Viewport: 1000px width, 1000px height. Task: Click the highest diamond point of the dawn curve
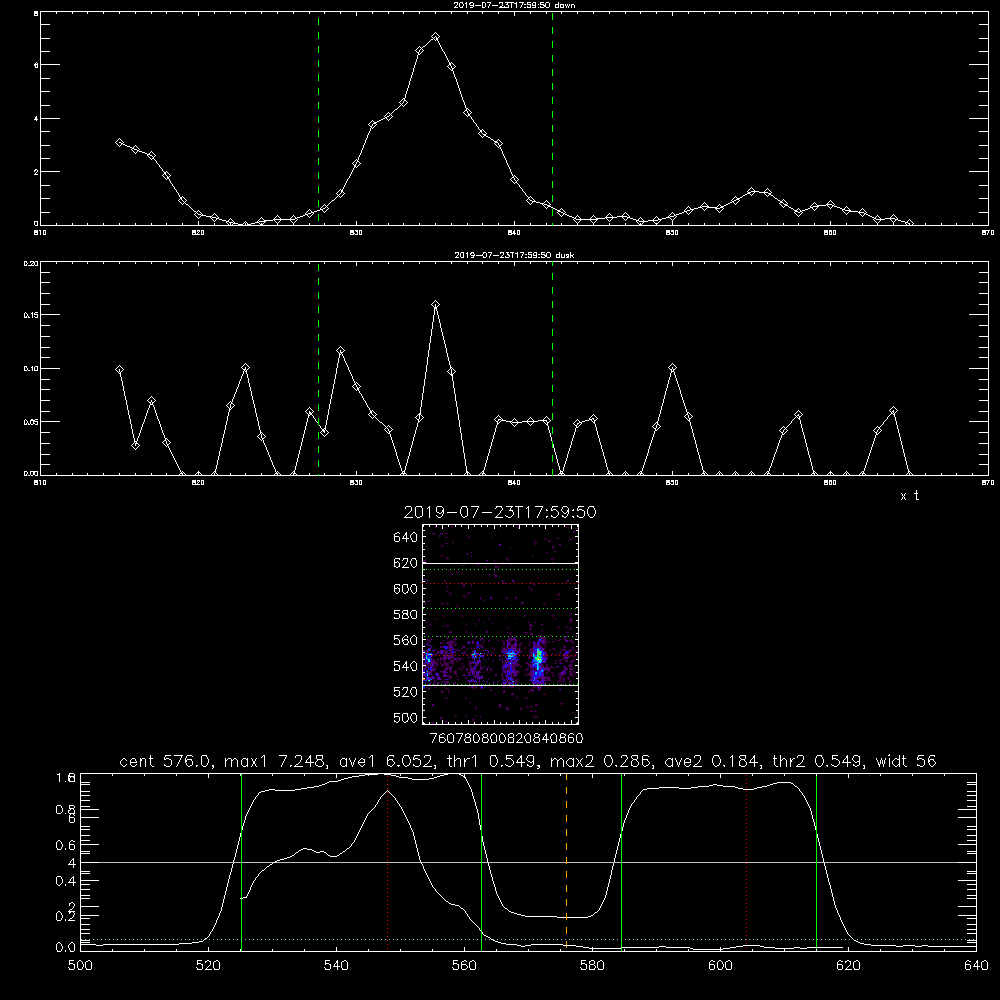(x=436, y=37)
